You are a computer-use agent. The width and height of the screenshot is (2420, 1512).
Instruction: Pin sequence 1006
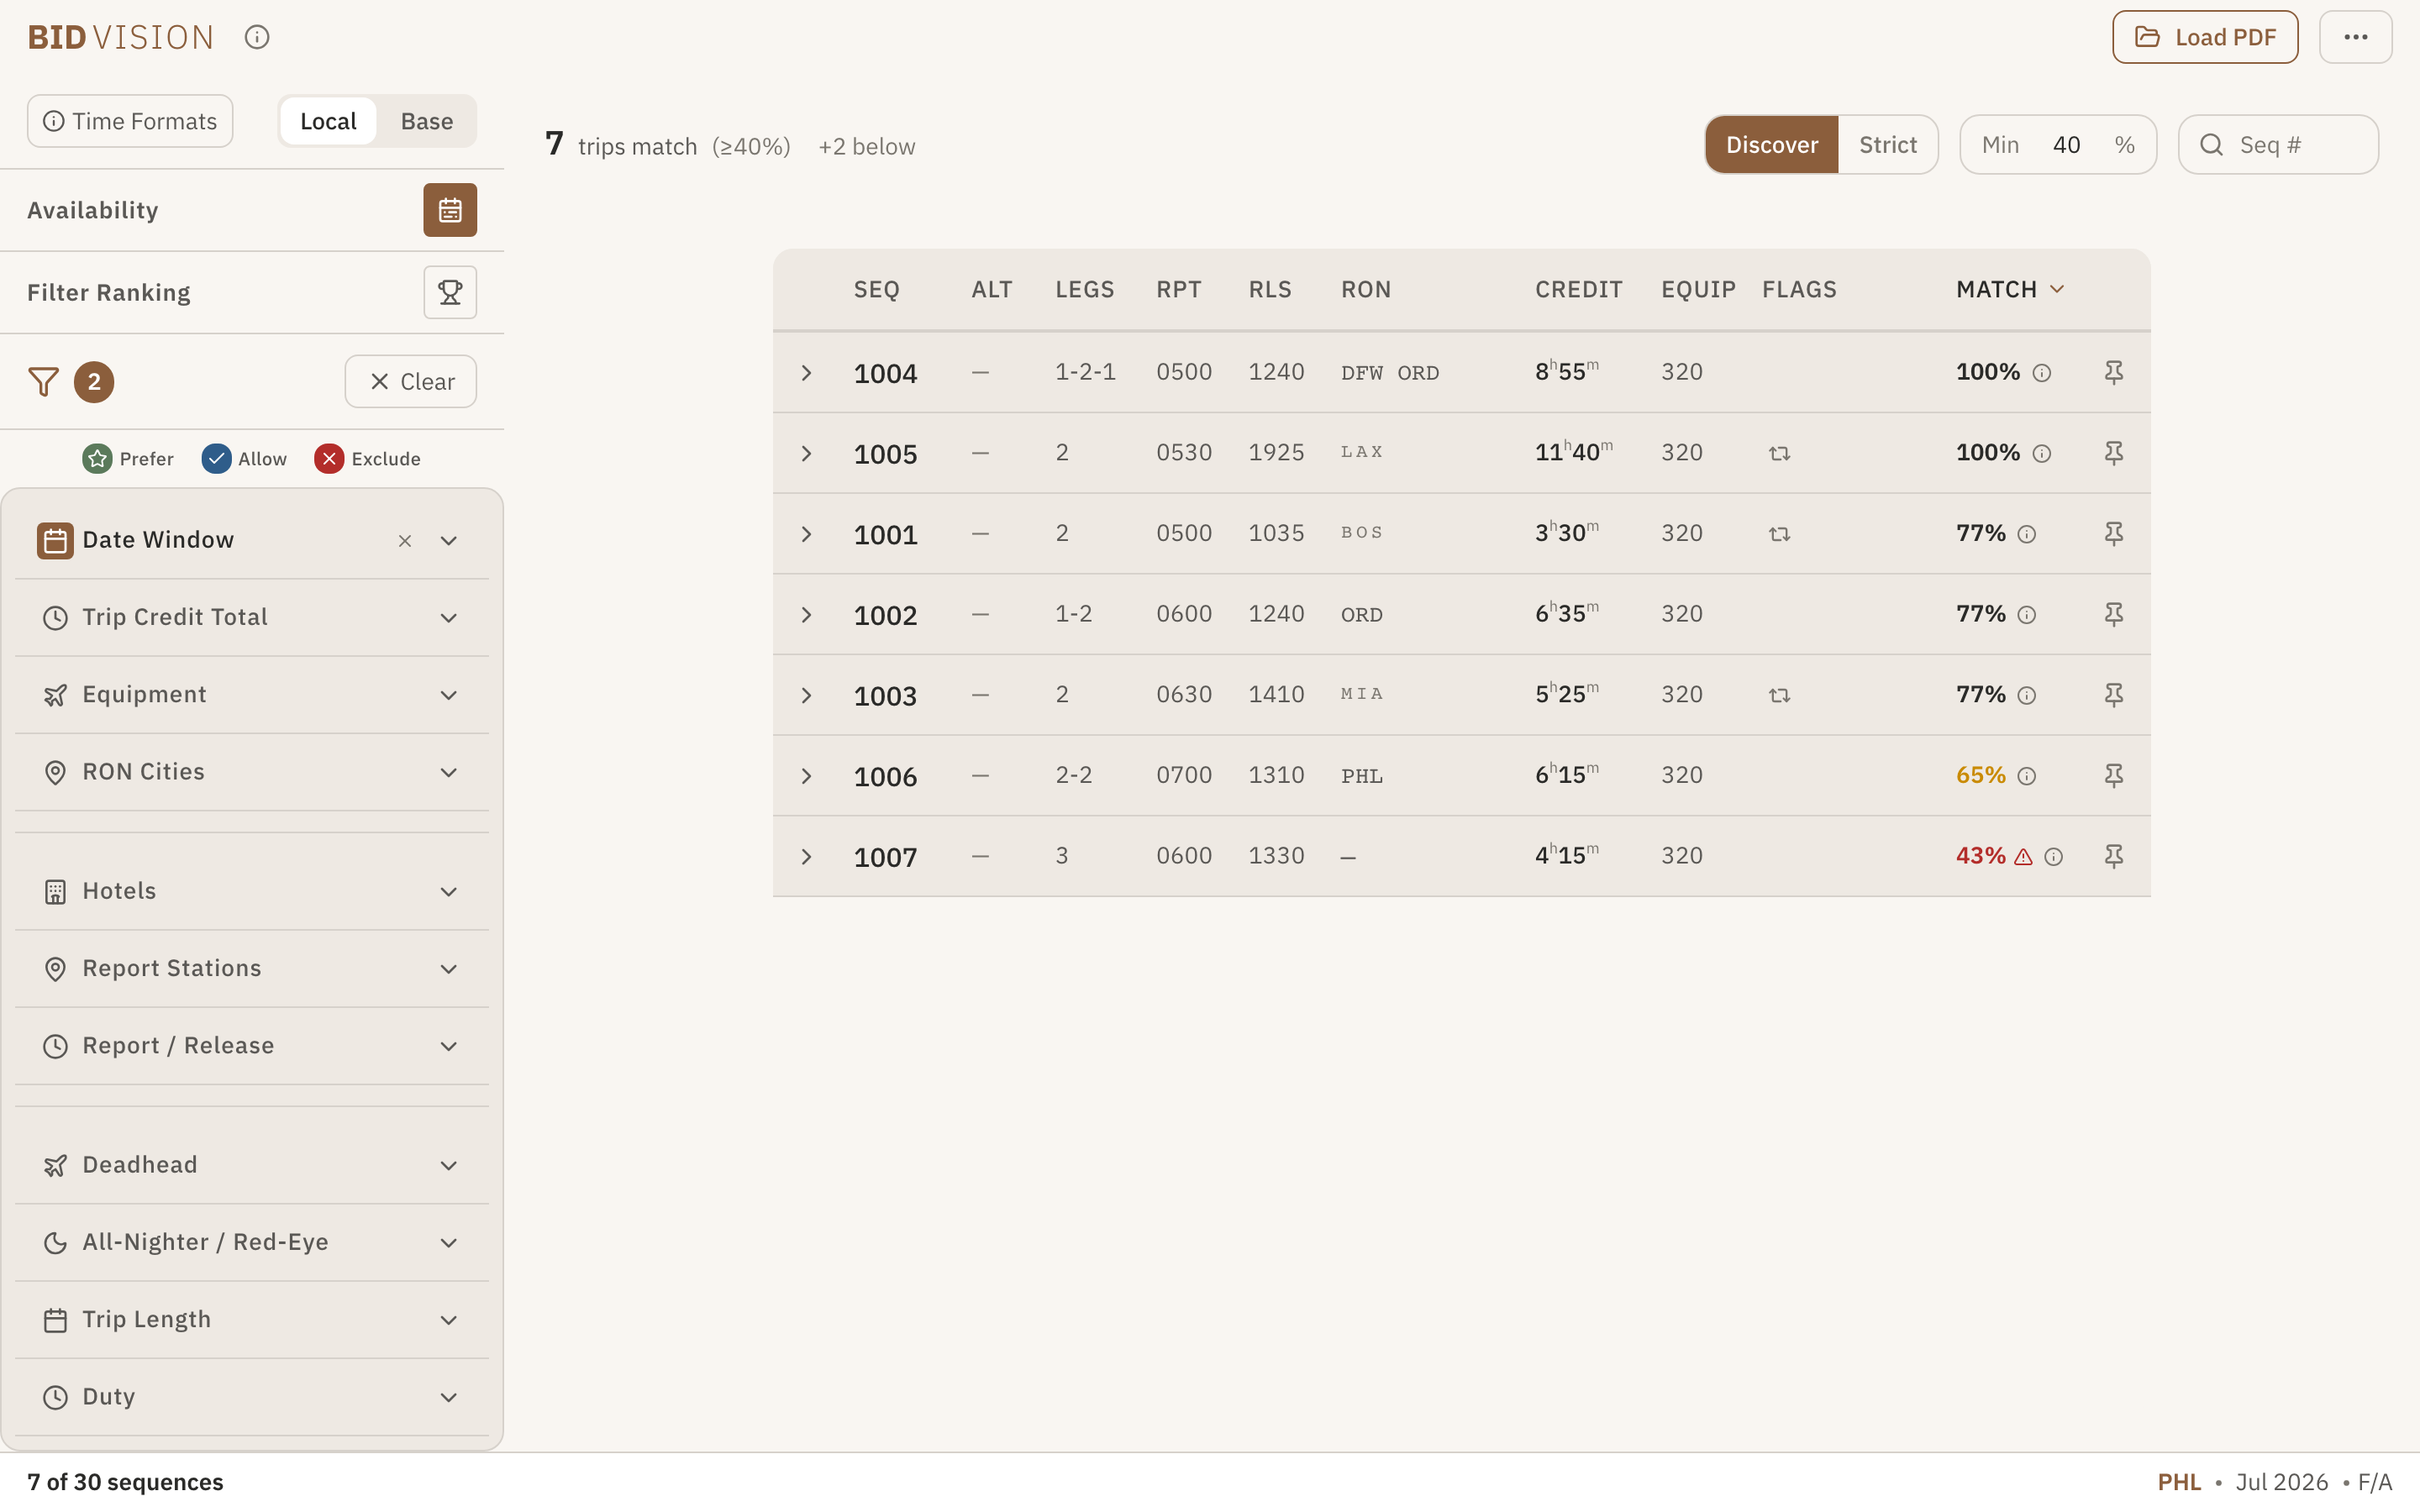(x=2113, y=775)
